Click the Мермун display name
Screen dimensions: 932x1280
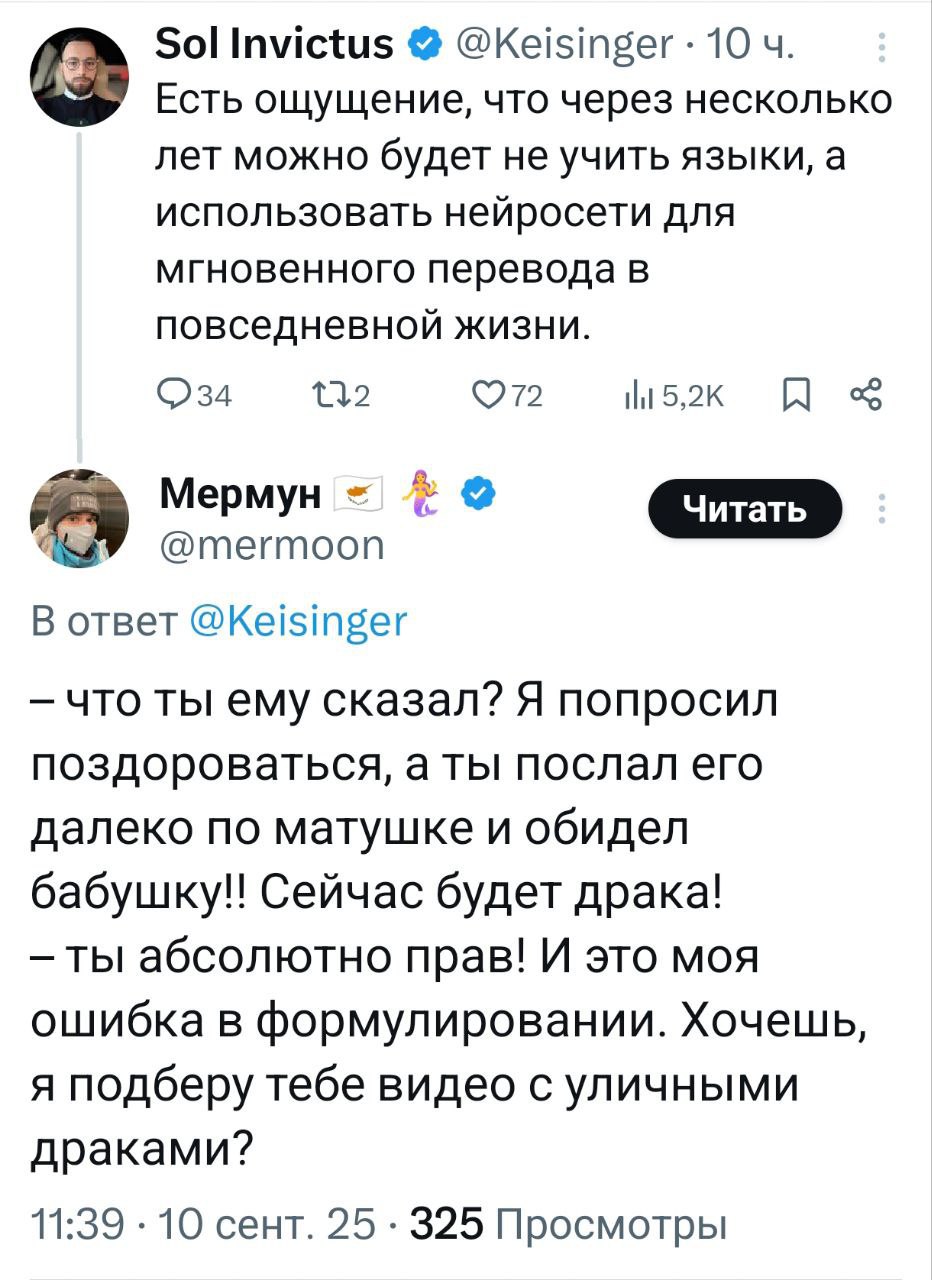tap(241, 492)
